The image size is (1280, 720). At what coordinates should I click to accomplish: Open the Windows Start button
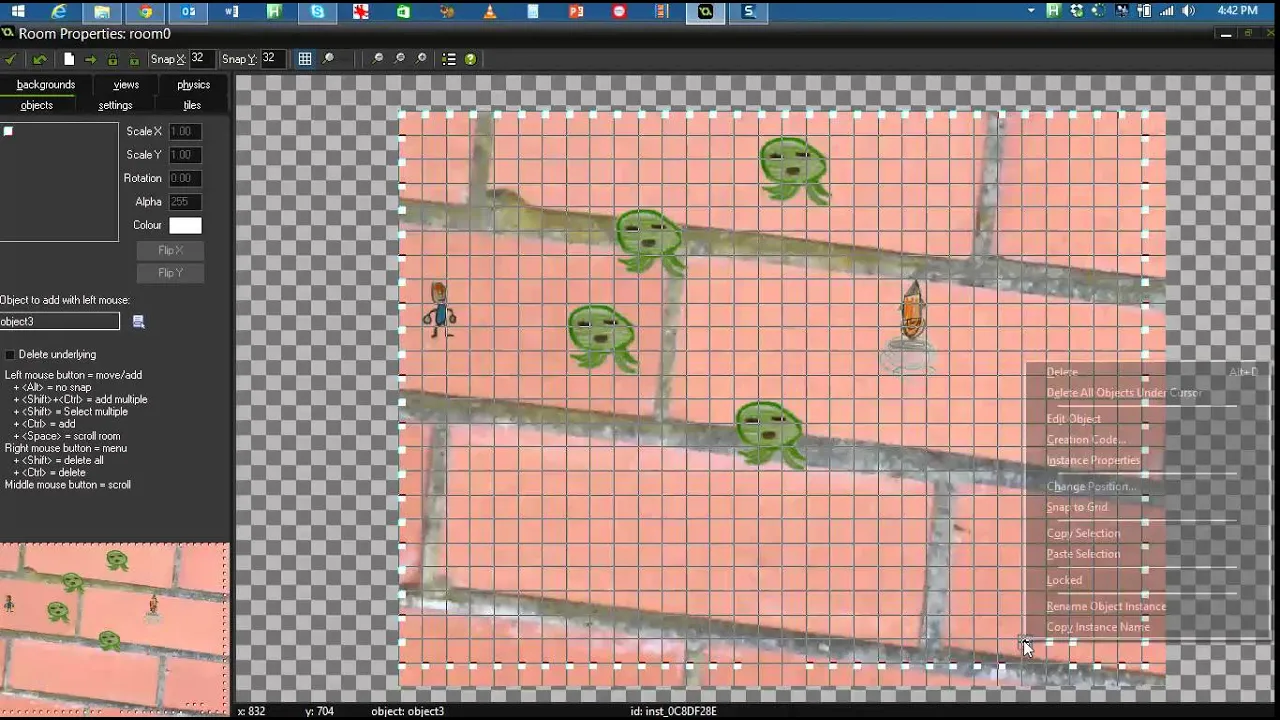point(18,12)
